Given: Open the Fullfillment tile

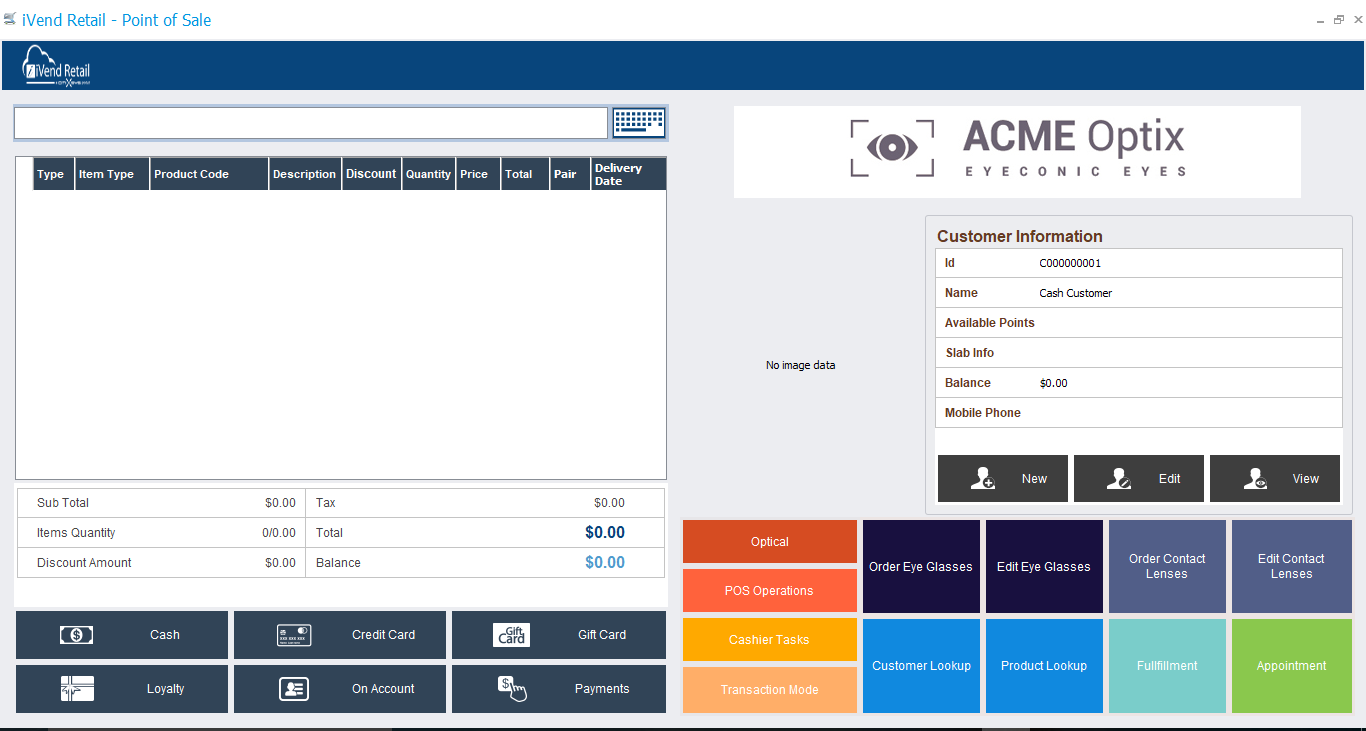Looking at the screenshot, I should coord(1167,666).
